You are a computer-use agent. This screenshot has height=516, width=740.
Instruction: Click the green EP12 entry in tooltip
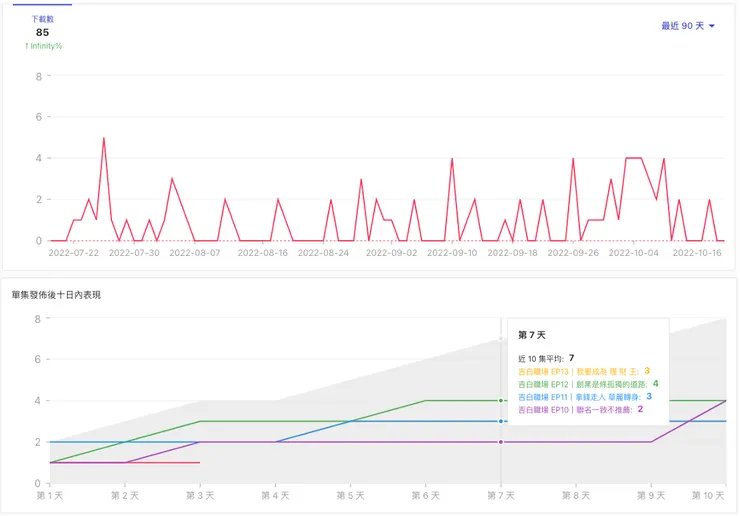pos(588,384)
